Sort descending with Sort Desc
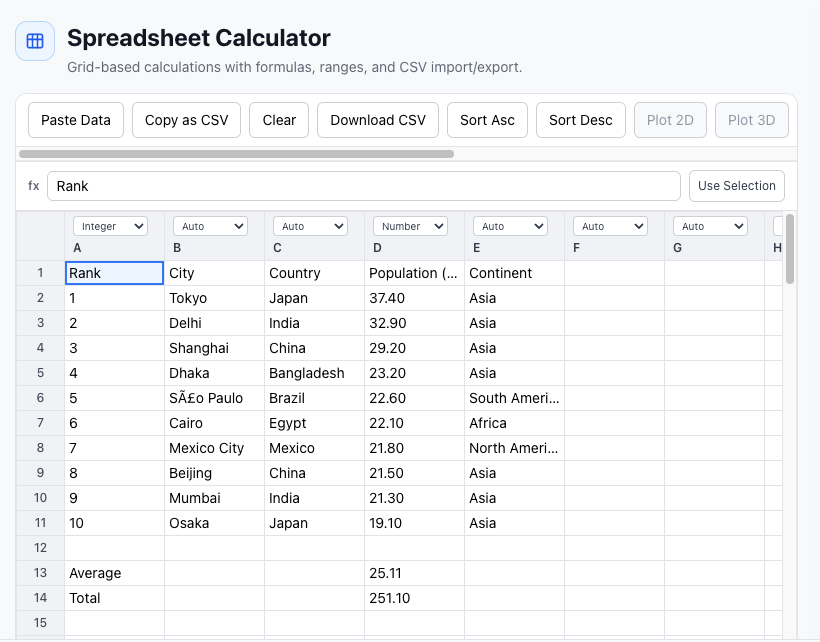Screen dimensions: 820x642 click(x=581, y=120)
